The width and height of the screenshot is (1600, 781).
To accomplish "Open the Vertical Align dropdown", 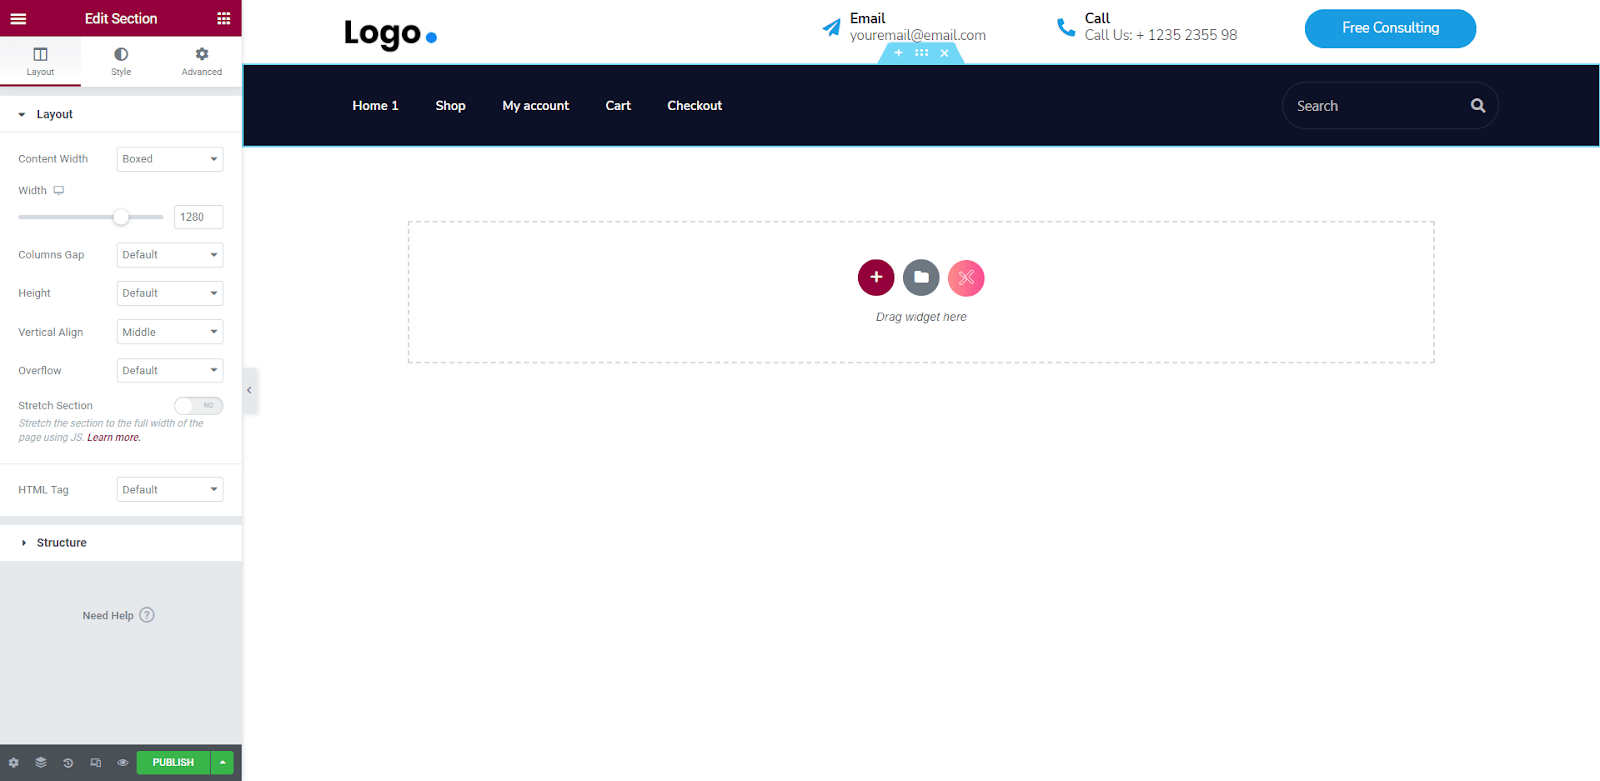I will coord(170,332).
